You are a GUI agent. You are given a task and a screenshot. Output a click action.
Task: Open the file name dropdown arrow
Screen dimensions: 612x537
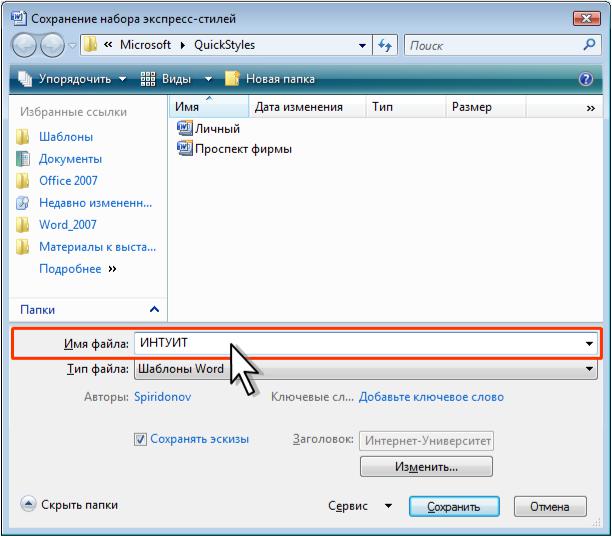click(589, 344)
